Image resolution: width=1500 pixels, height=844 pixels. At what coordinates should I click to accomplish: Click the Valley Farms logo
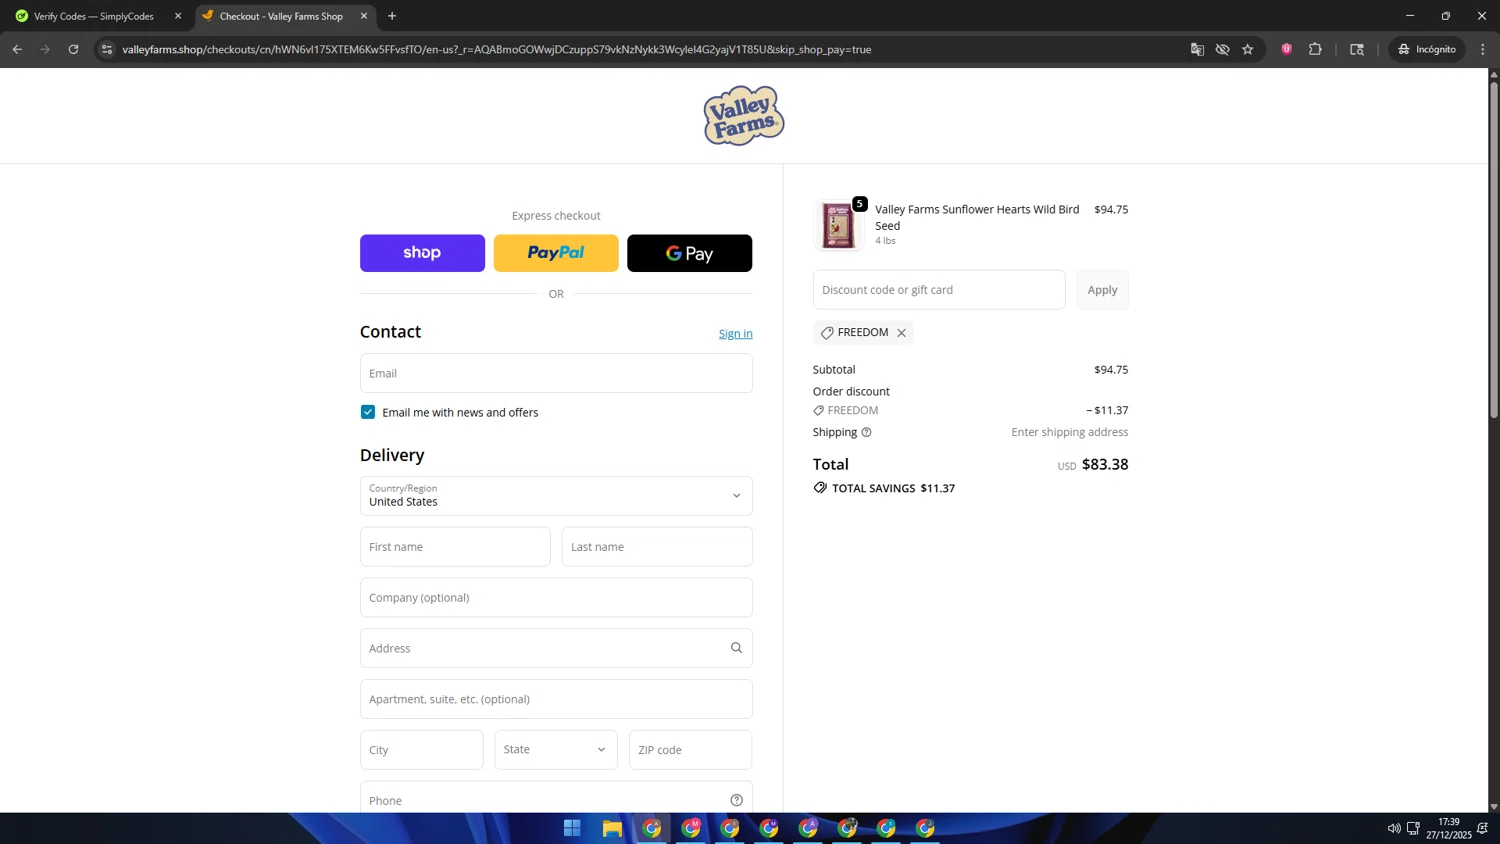click(x=744, y=116)
